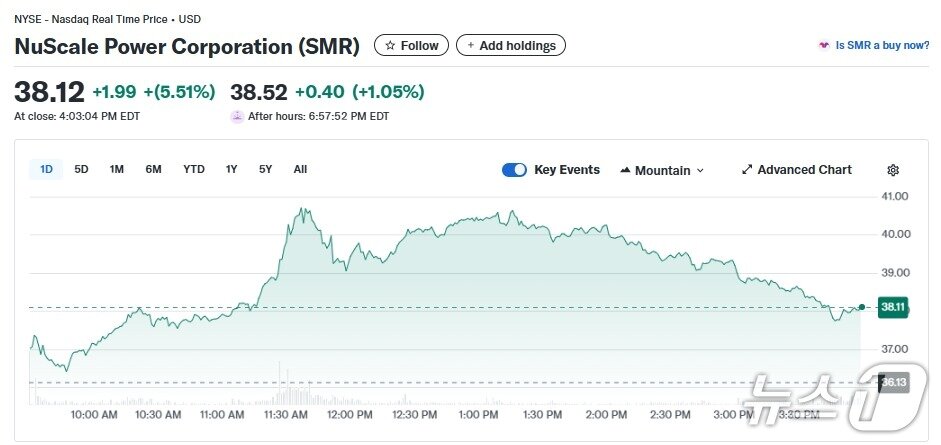Click the 38.11 current price marker
This screenshot has width=941, height=445.
[x=892, y=308]
